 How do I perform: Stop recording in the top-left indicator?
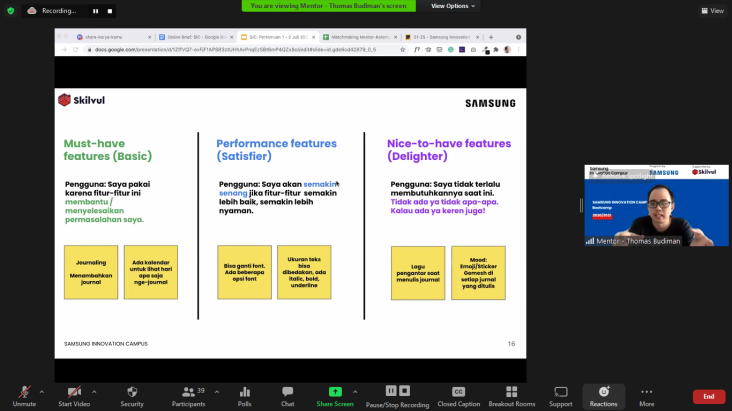pos(110,11)
